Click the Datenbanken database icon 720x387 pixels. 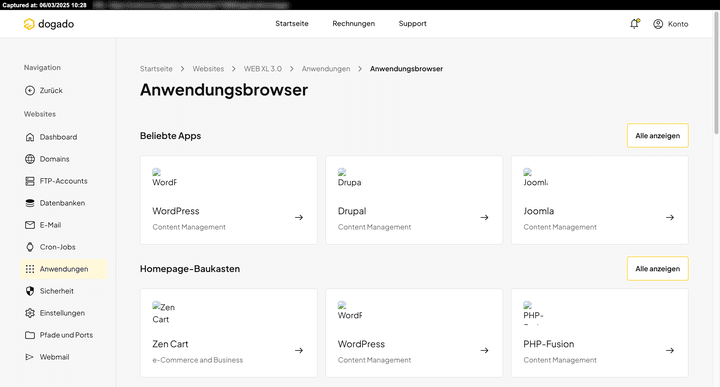click(30, 203)
